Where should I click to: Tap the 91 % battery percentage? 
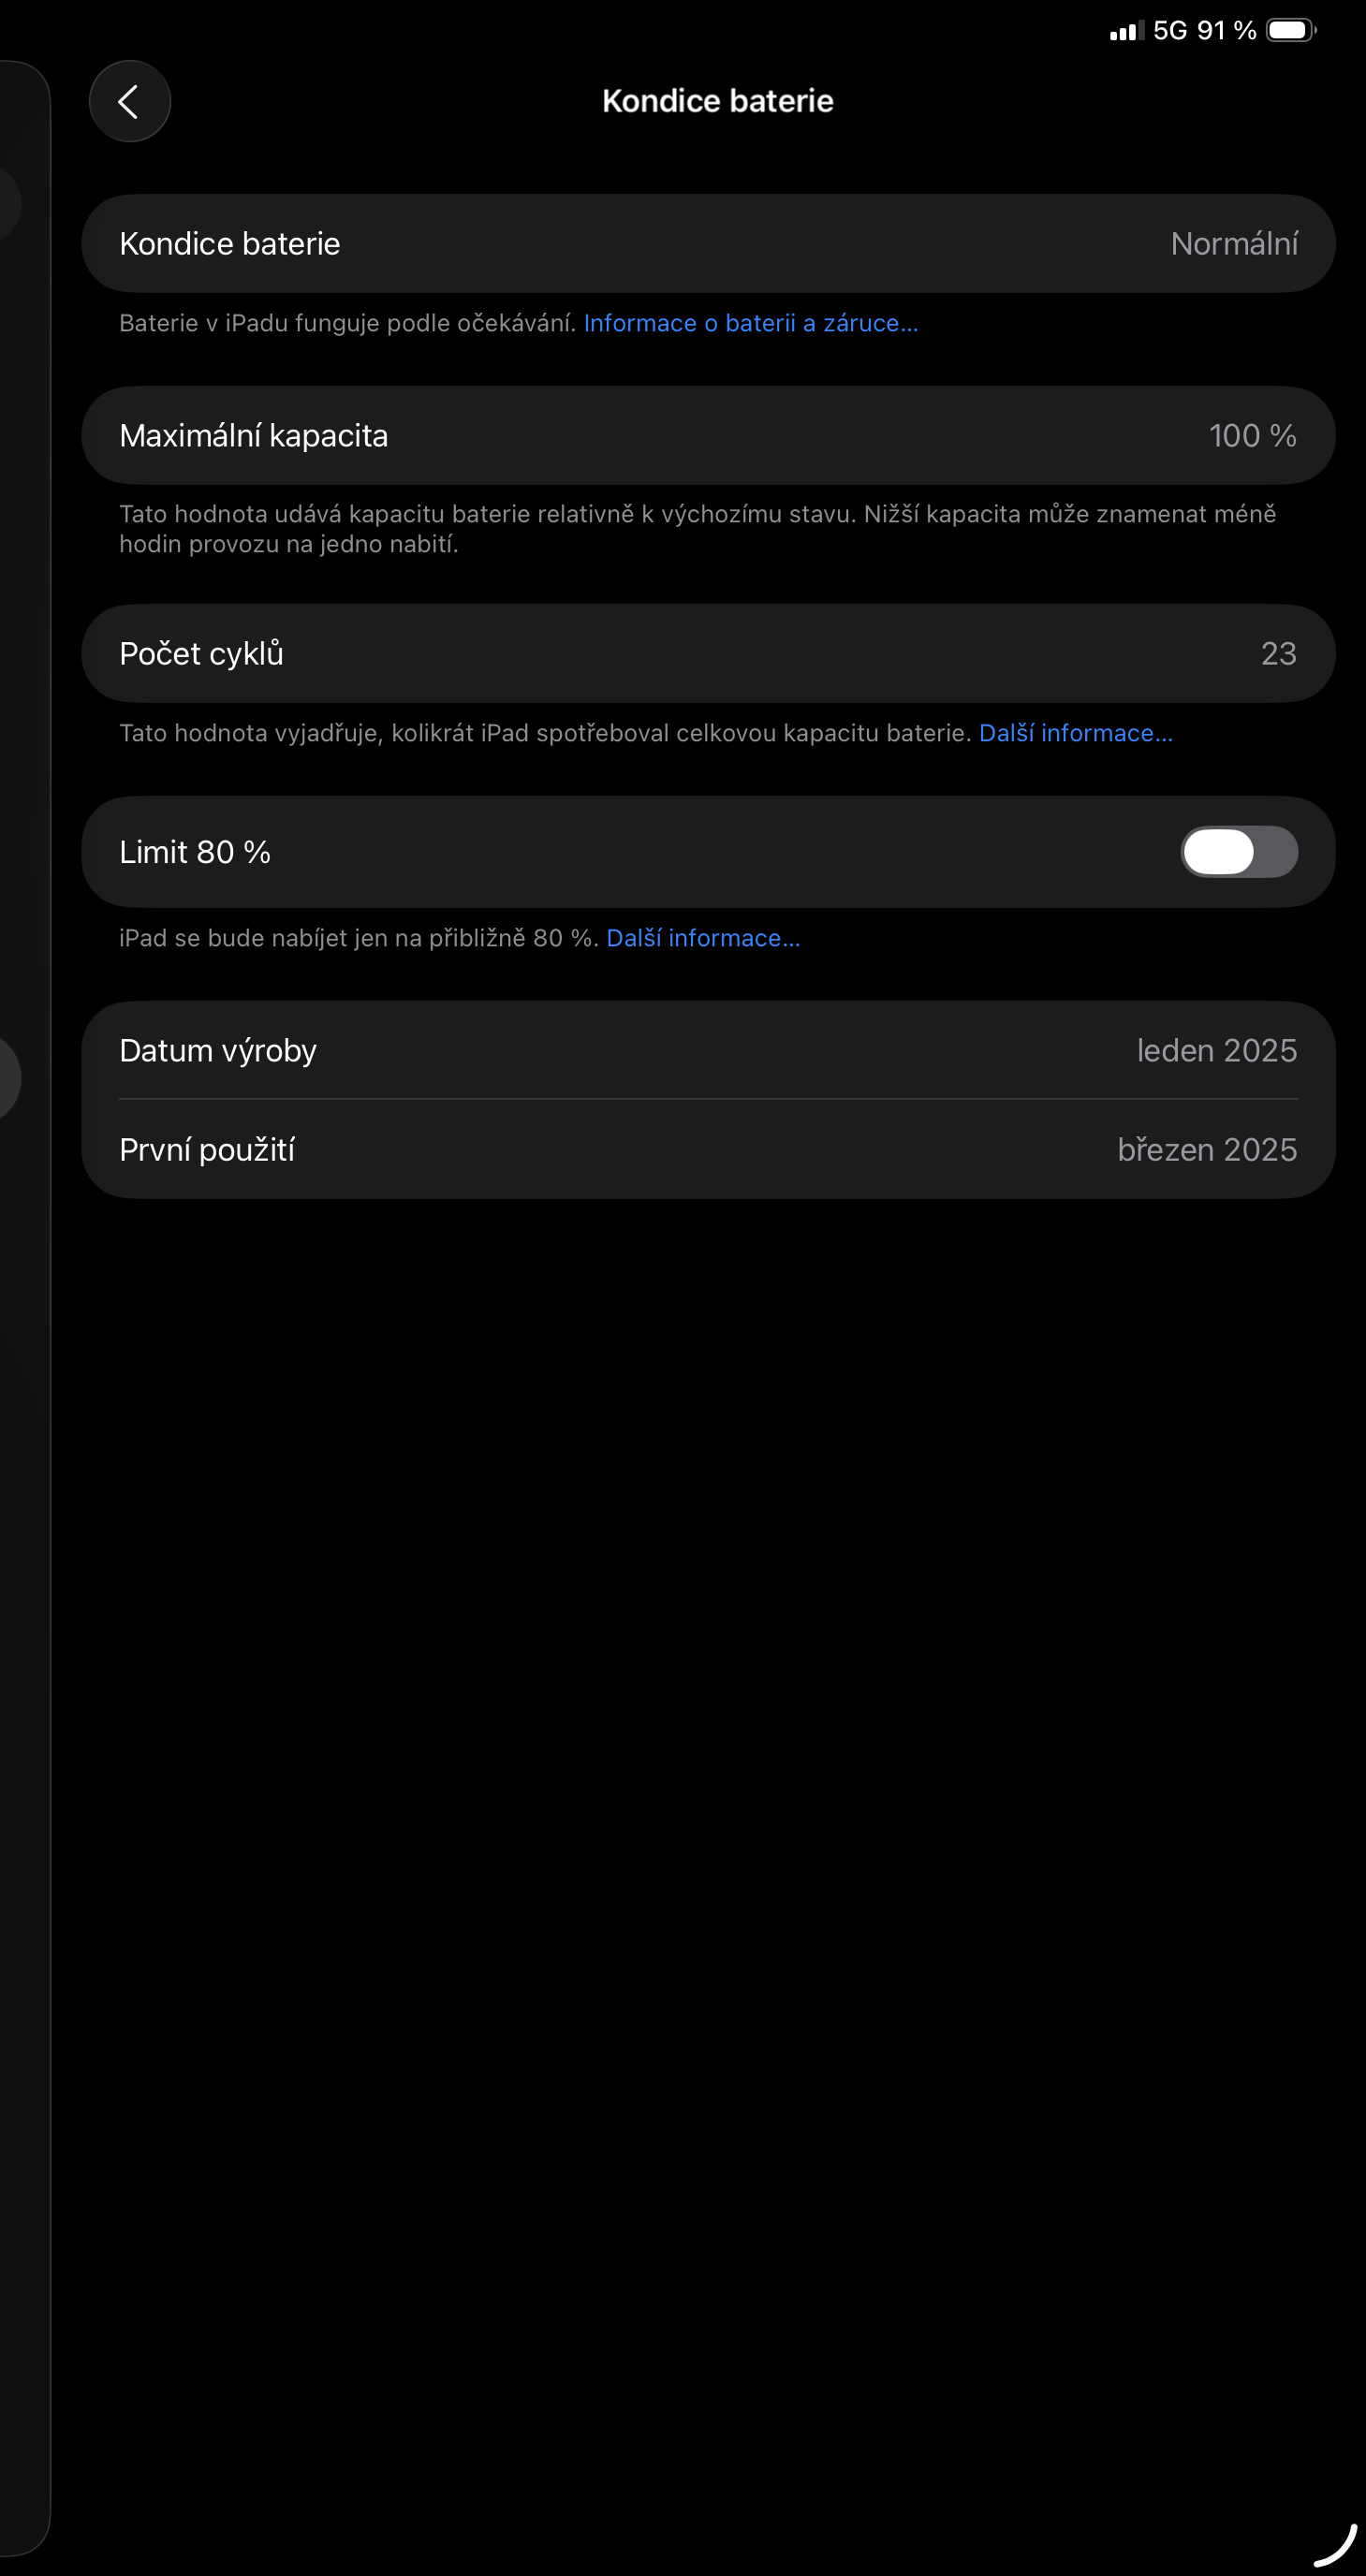coord(1226,31)
